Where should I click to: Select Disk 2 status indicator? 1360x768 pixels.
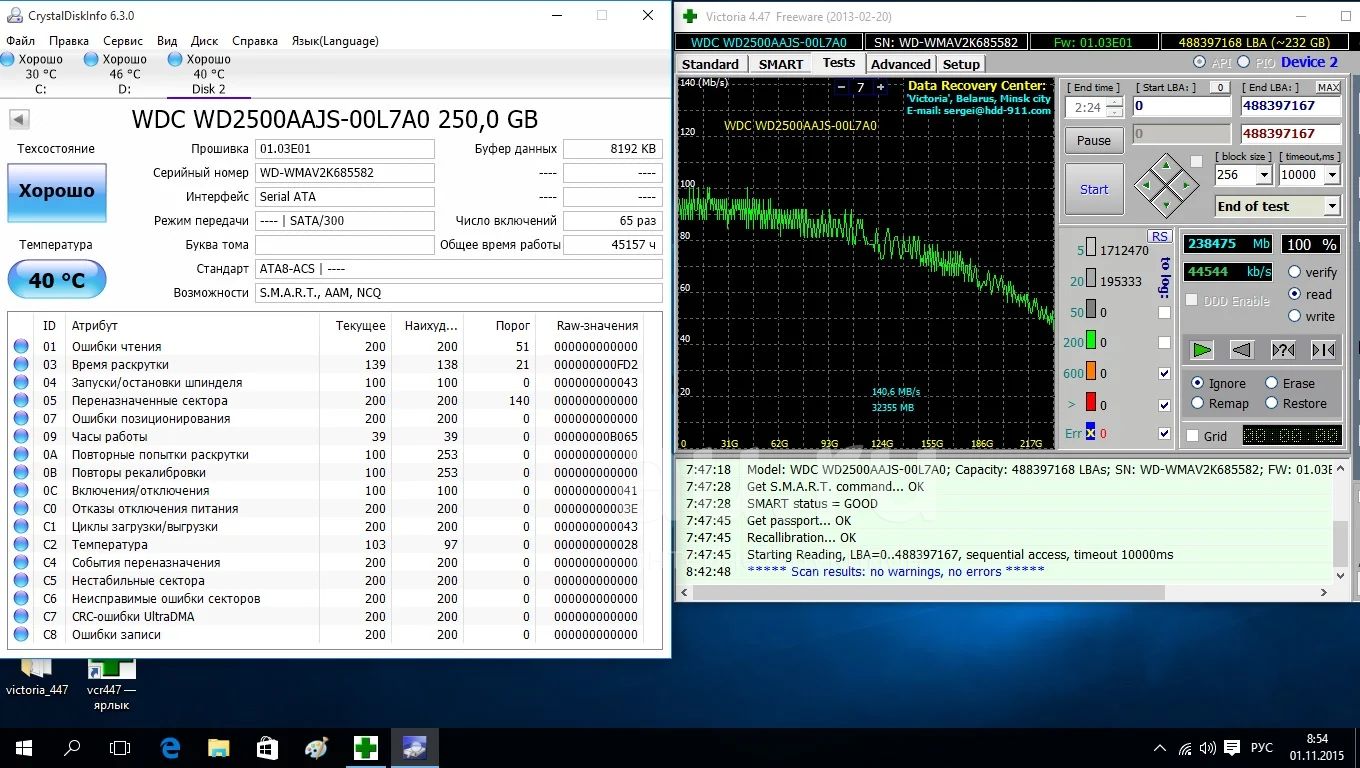(176, 59)
